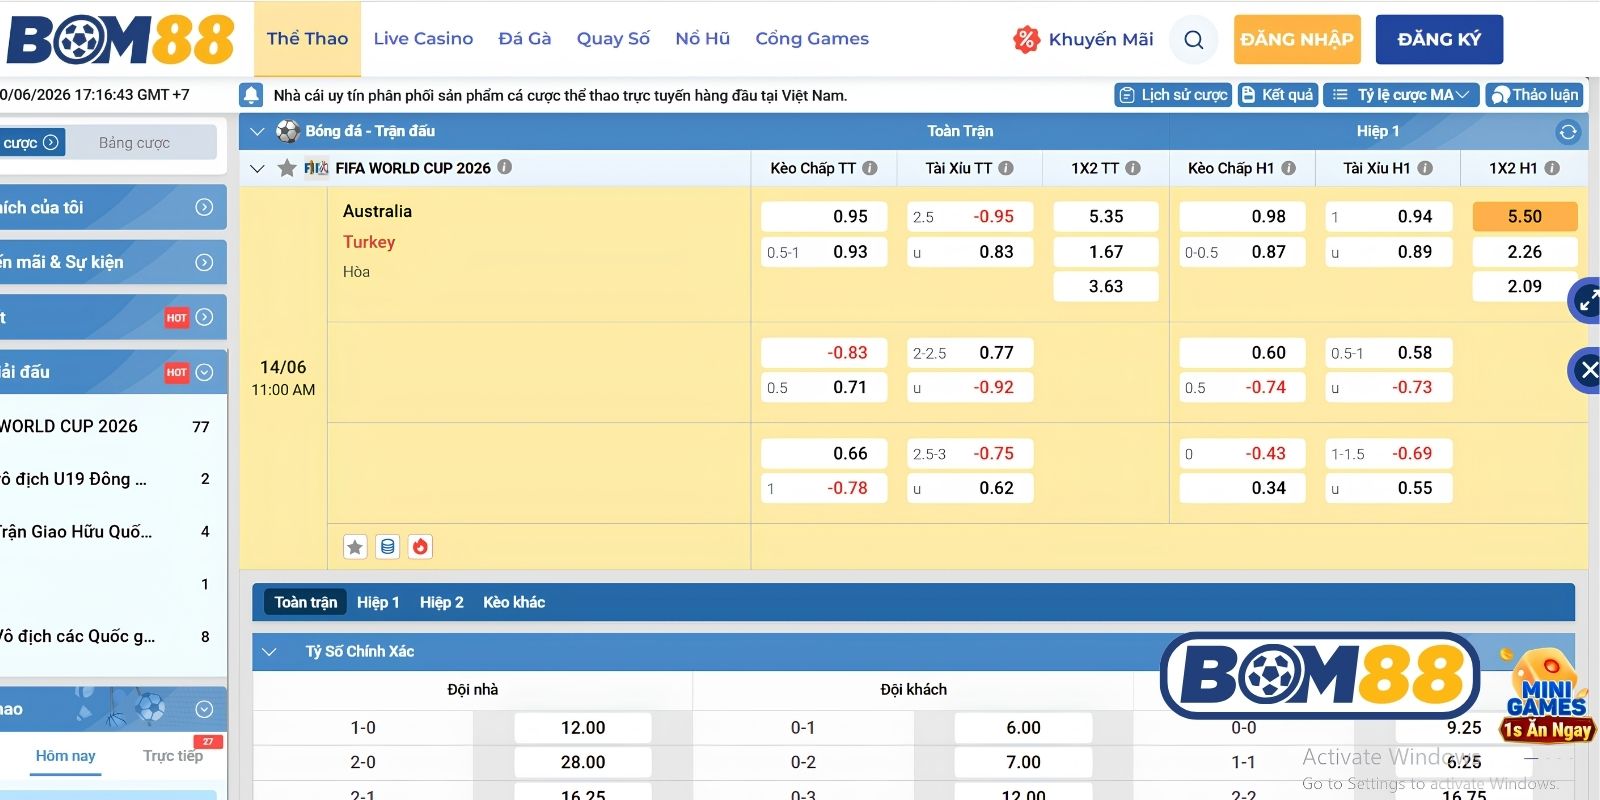Screen dimensions: 1600x800
Task: Open the Thể Thao menu
Action: [307, 39]
